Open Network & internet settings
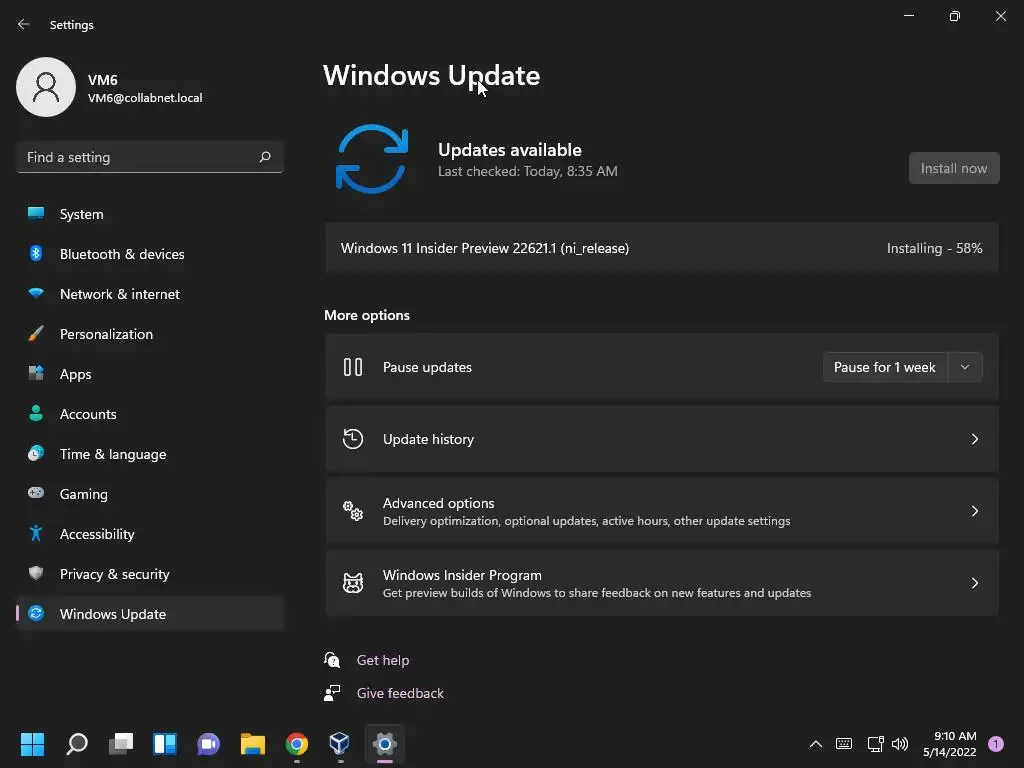 (x=150, y=293)
